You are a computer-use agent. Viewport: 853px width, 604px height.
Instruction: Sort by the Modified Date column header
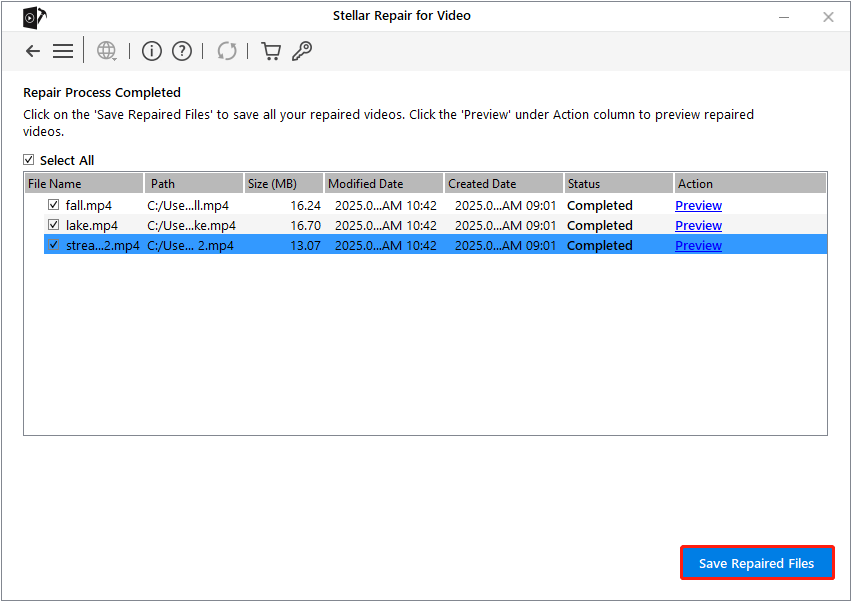[x=384, y=184]
